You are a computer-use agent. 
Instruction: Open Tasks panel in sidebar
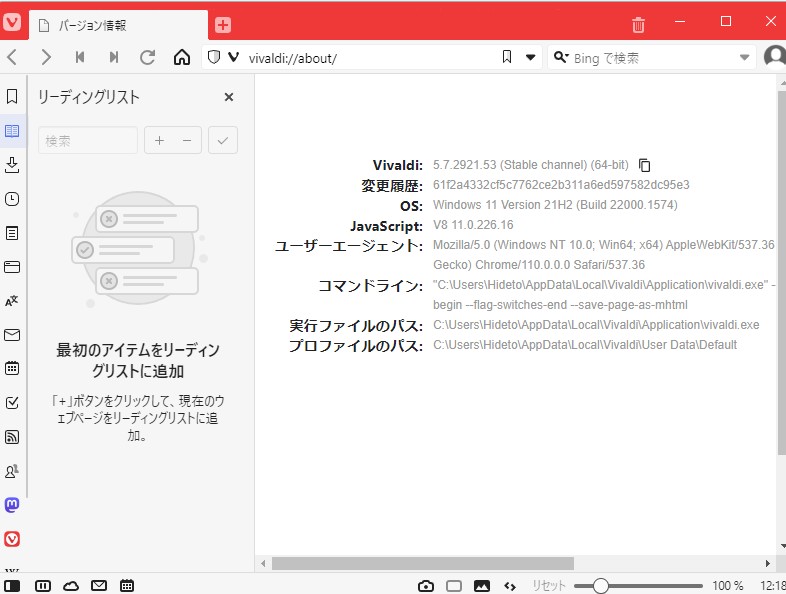coord(12,403)
